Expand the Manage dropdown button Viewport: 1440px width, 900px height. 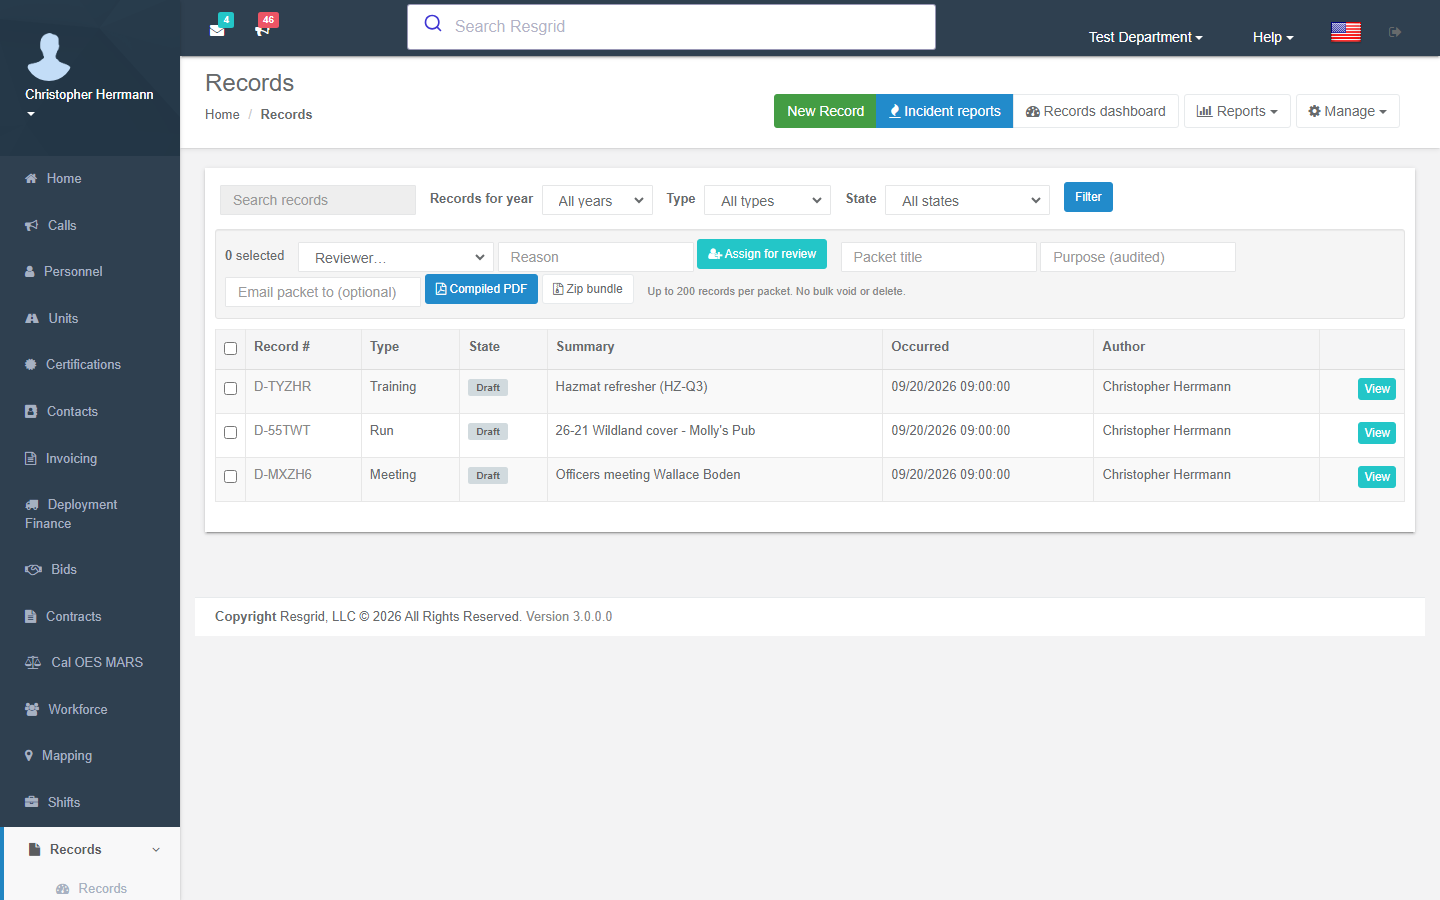click(x=1347, y=111)
